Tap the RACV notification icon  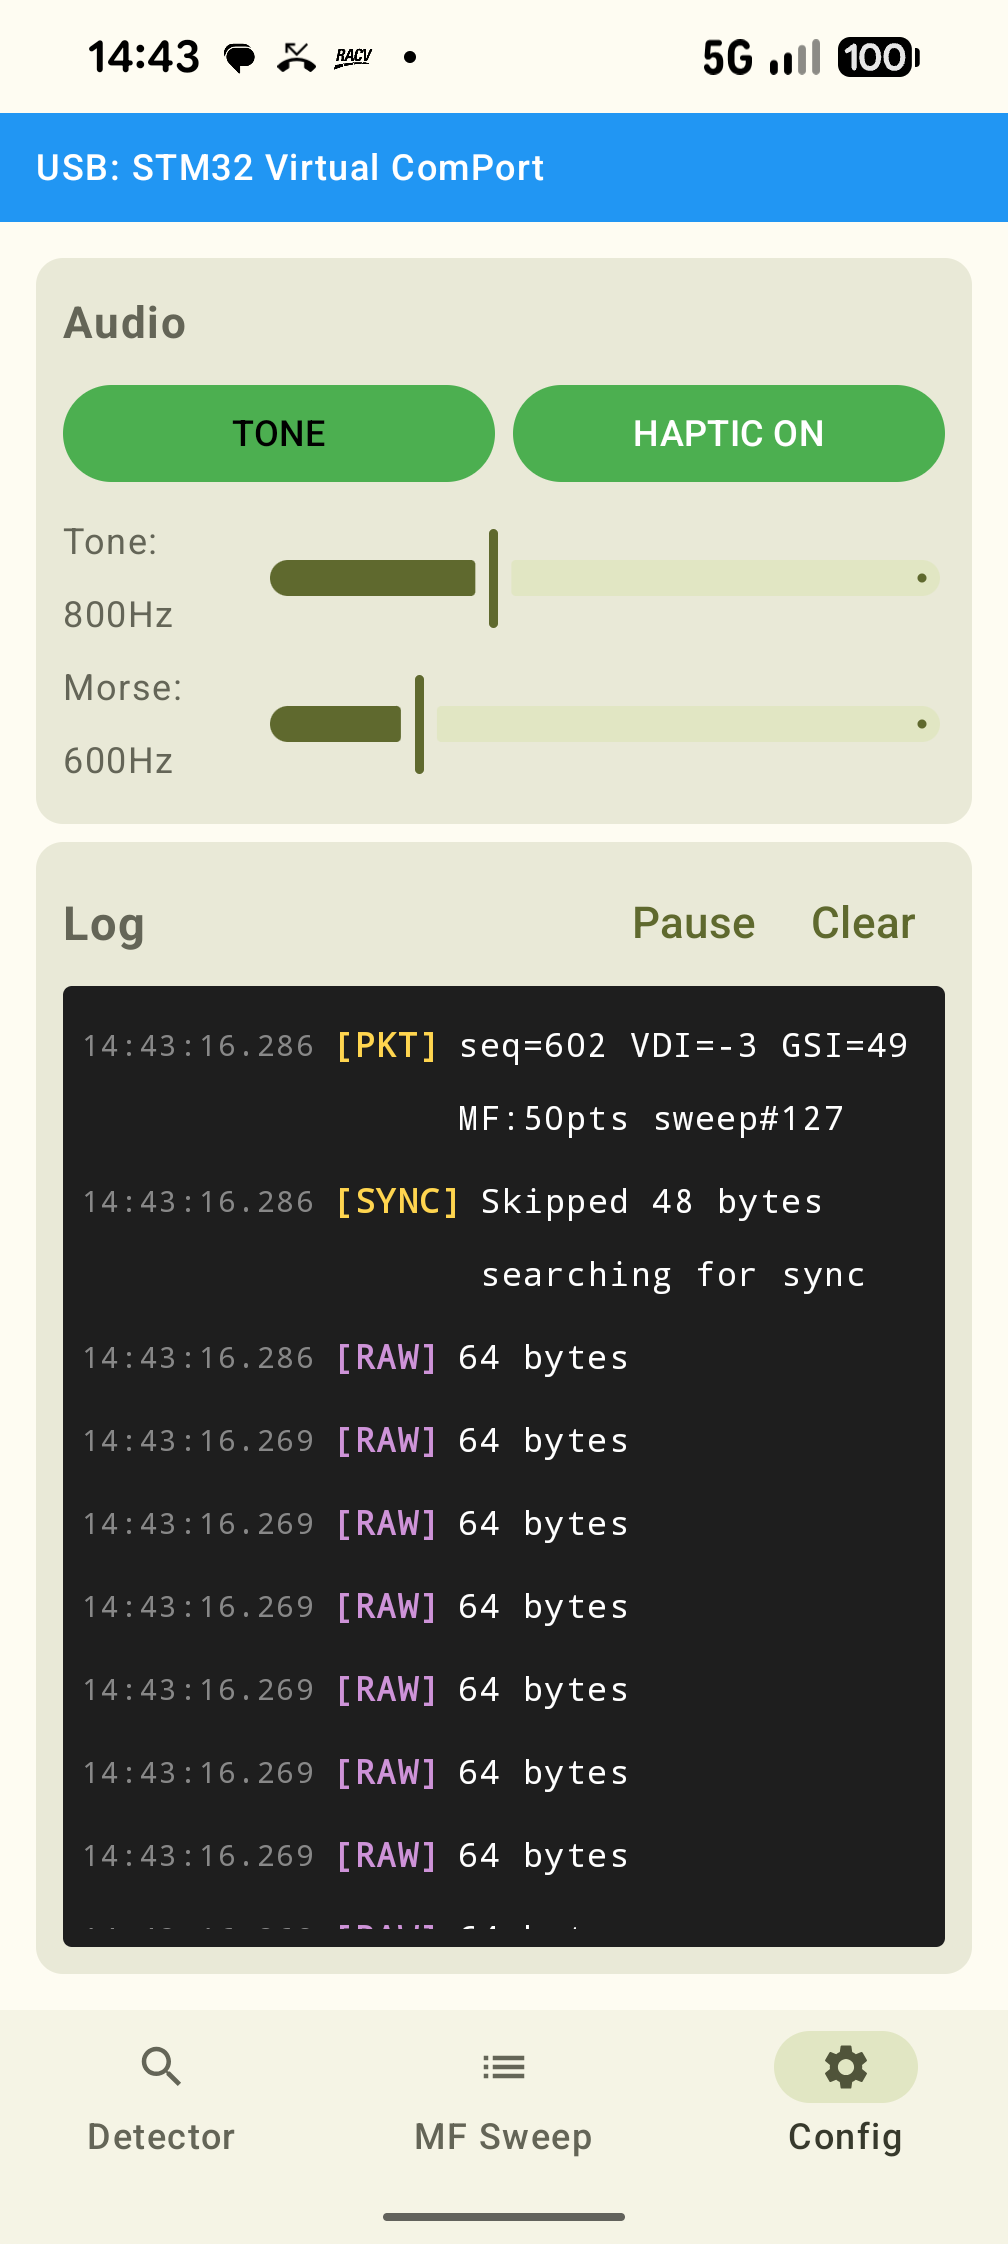[x=353, y=57]
